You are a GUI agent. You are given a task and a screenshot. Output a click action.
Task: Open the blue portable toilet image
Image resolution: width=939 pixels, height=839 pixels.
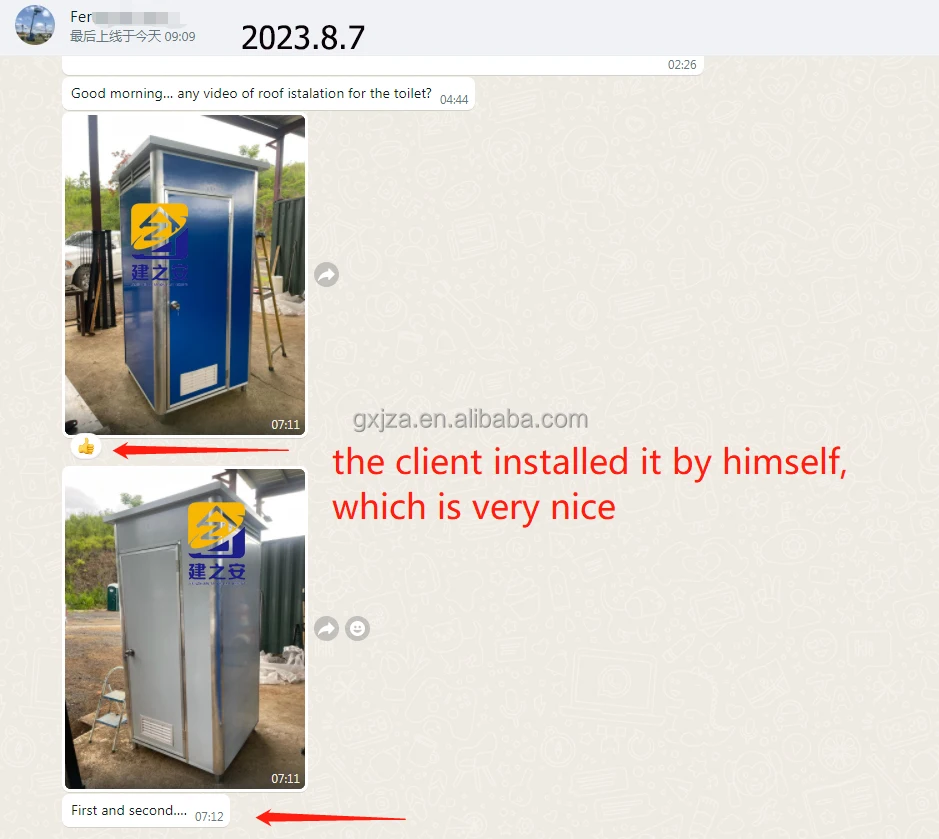(x=185, y=275)
